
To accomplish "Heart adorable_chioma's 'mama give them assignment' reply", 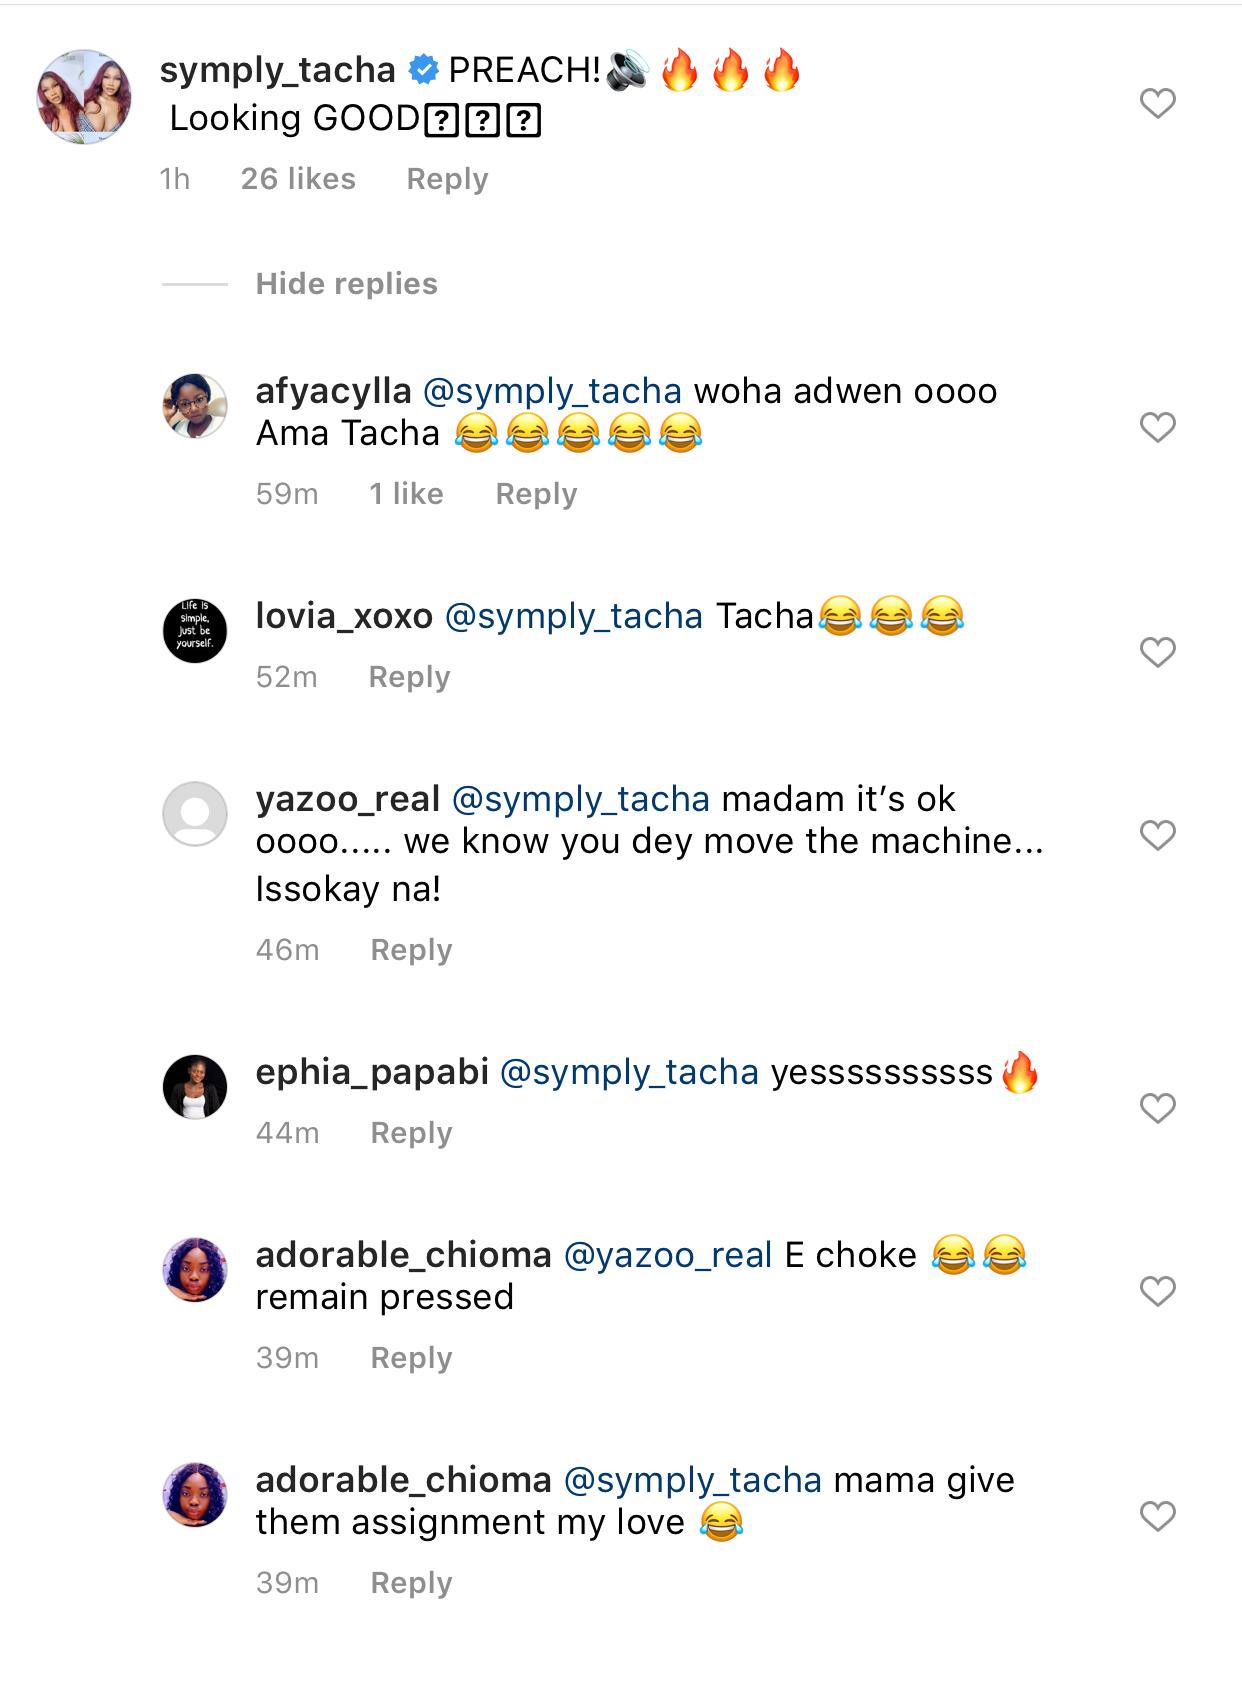I will click(1157, 1517).
